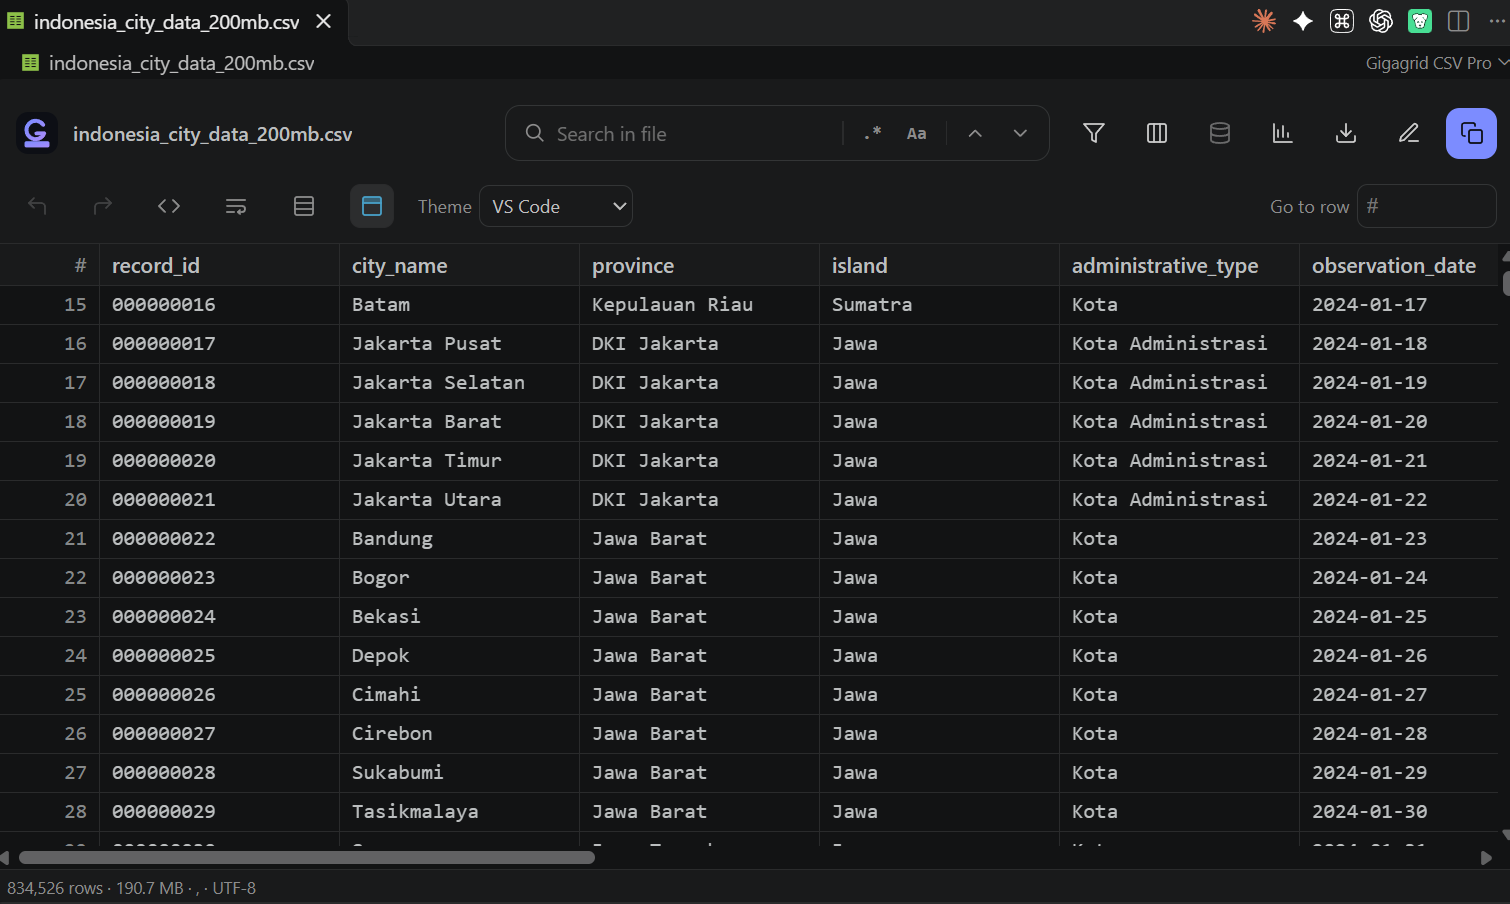Select cell Cimahi

pos(459,694)
